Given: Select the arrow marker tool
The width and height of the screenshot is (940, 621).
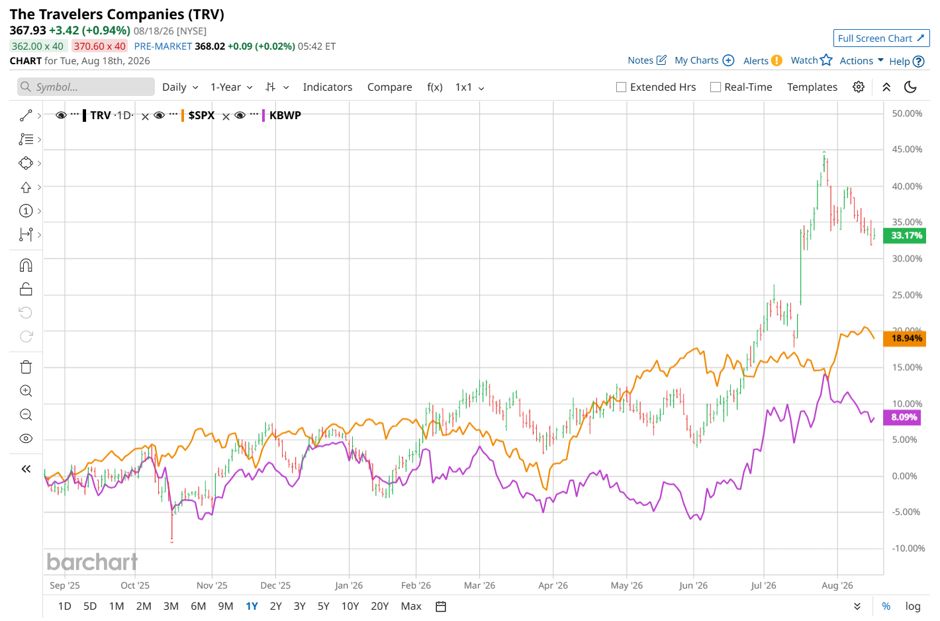Looking at the screenshot, I should pyautogui.click(x=25, y=187).
